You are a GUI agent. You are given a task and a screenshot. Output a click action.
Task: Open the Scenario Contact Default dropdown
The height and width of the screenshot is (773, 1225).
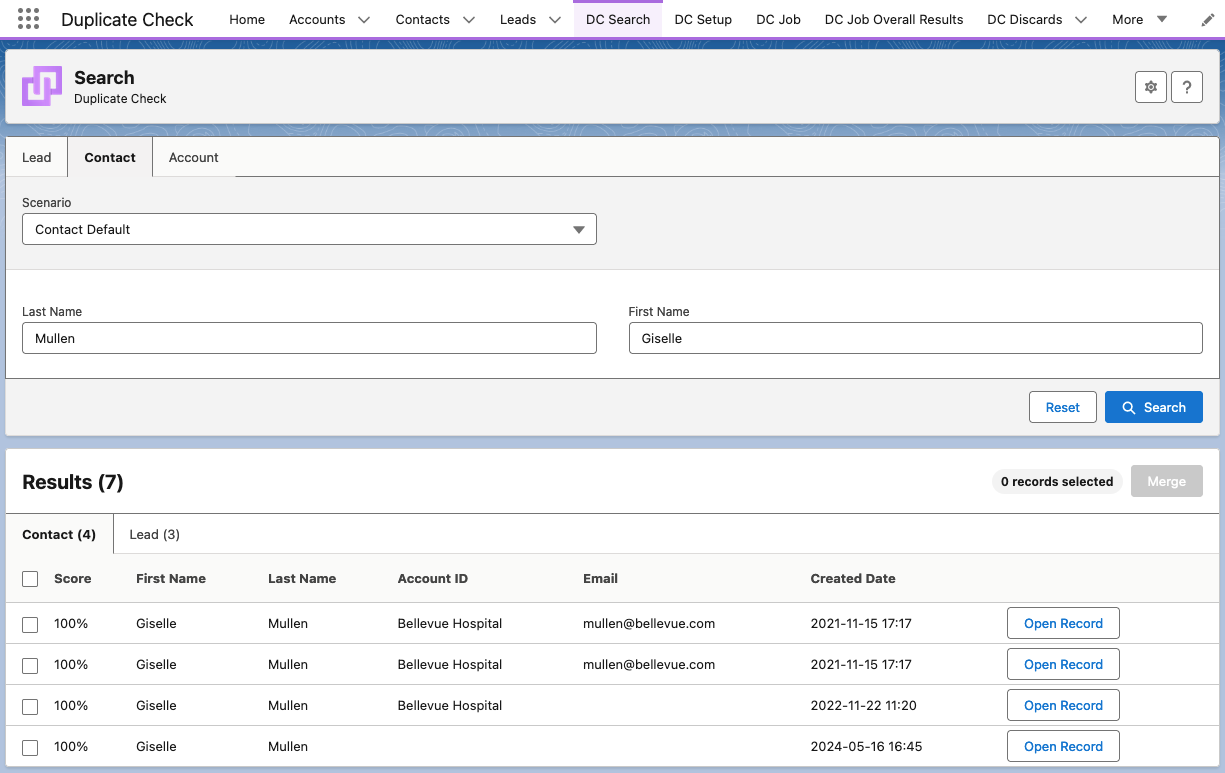coord(309,229)
